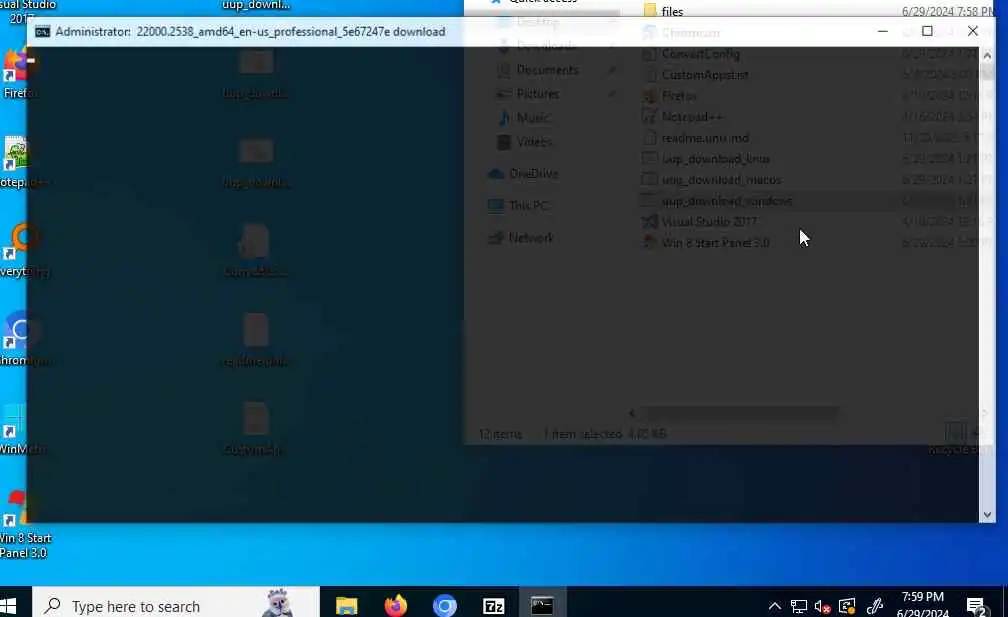
Task: Click the display sync tray icon with orange badge
Action: pos(847,605)
